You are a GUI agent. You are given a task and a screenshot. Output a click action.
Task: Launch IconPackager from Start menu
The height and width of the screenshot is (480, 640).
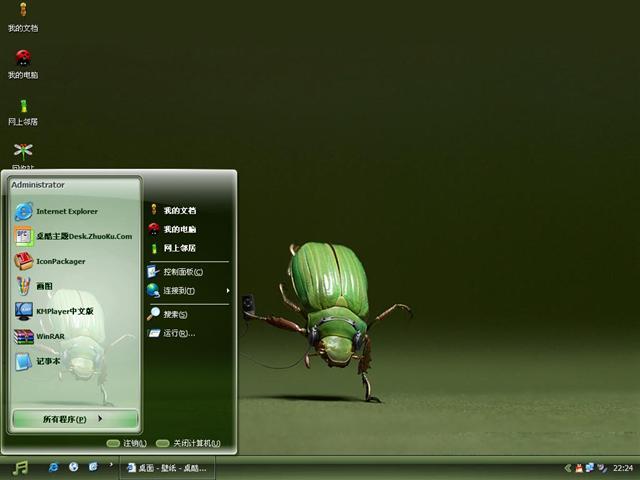(60, 261)
